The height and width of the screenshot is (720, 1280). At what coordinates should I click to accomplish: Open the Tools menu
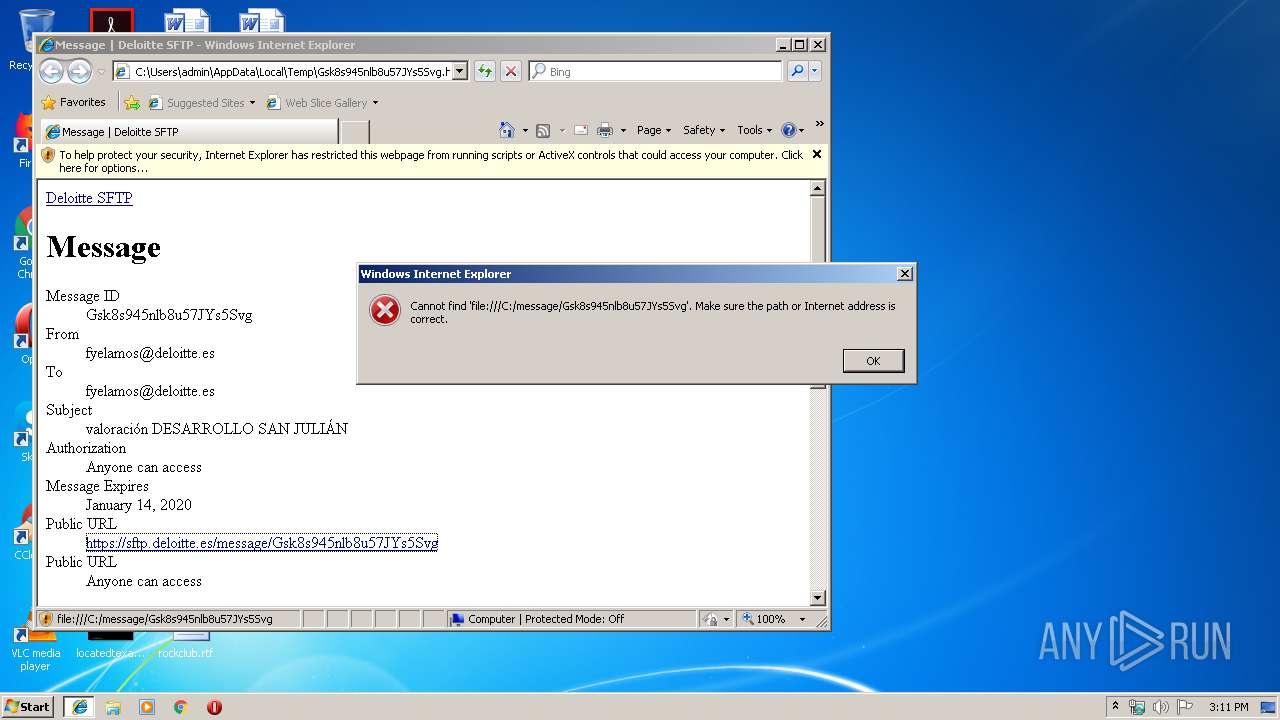[755, 130]
